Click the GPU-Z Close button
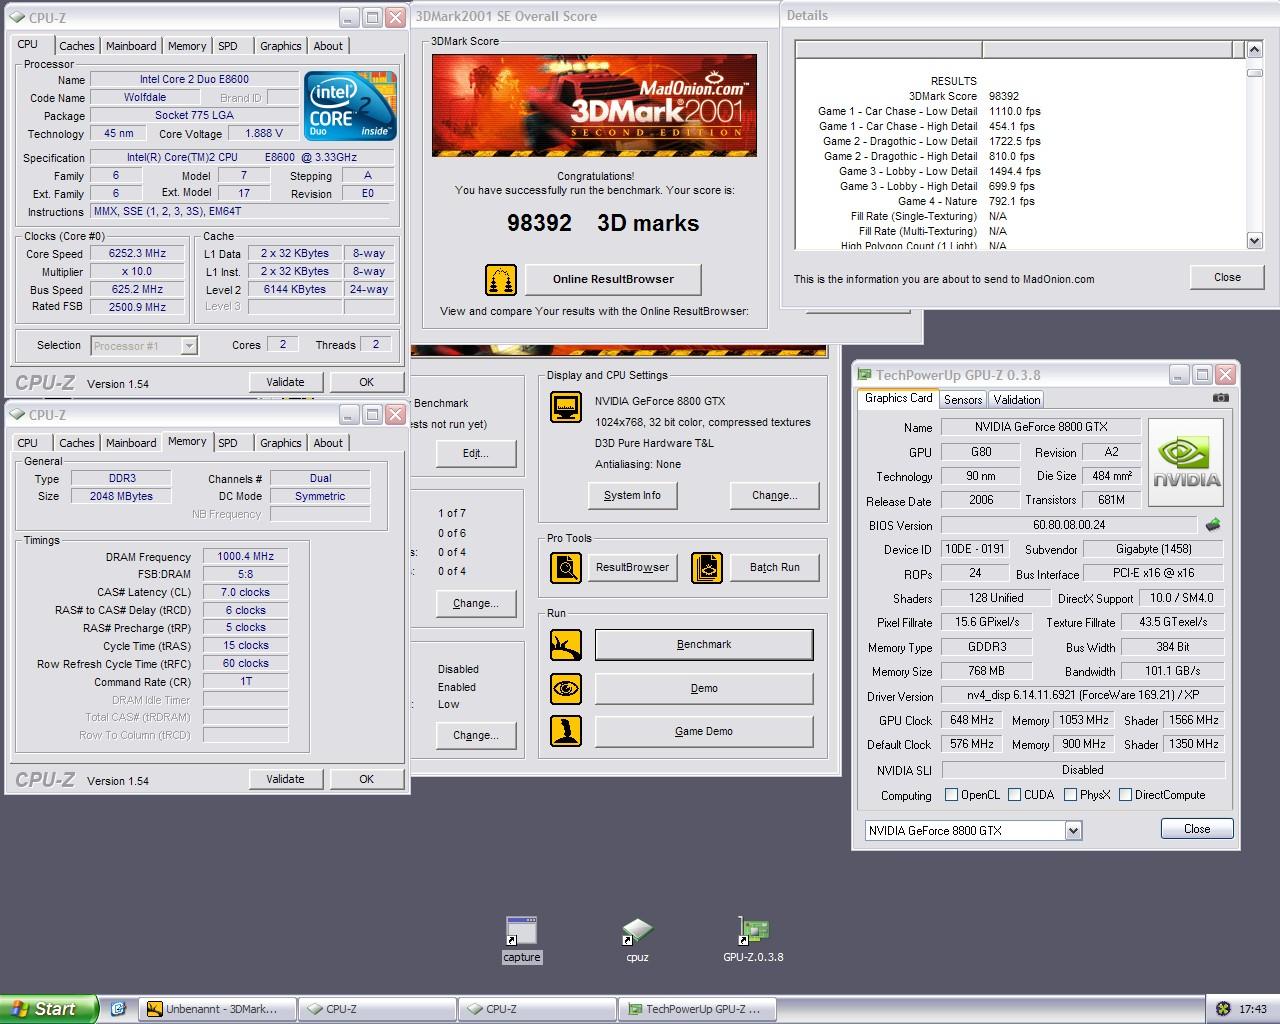 [x=1197, y=829]
